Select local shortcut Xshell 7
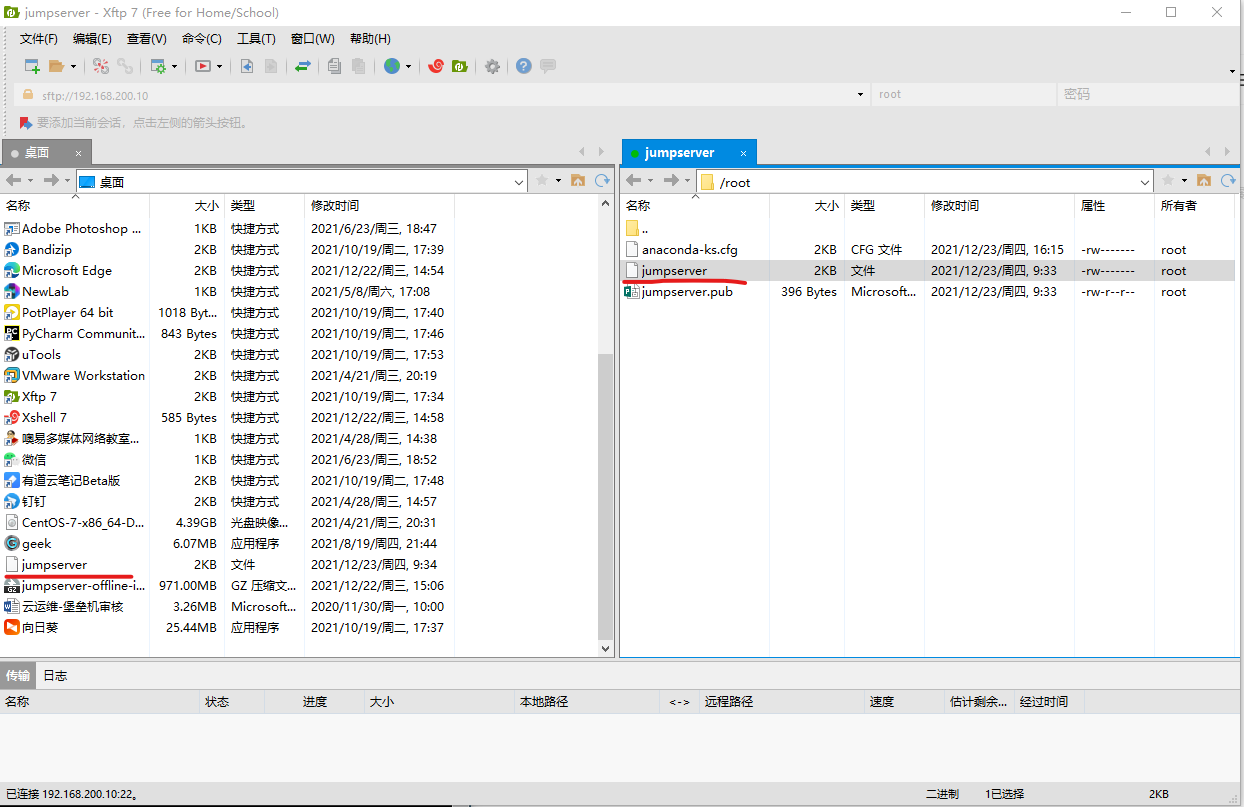The image size is (1244, 807). click(44, 417)
